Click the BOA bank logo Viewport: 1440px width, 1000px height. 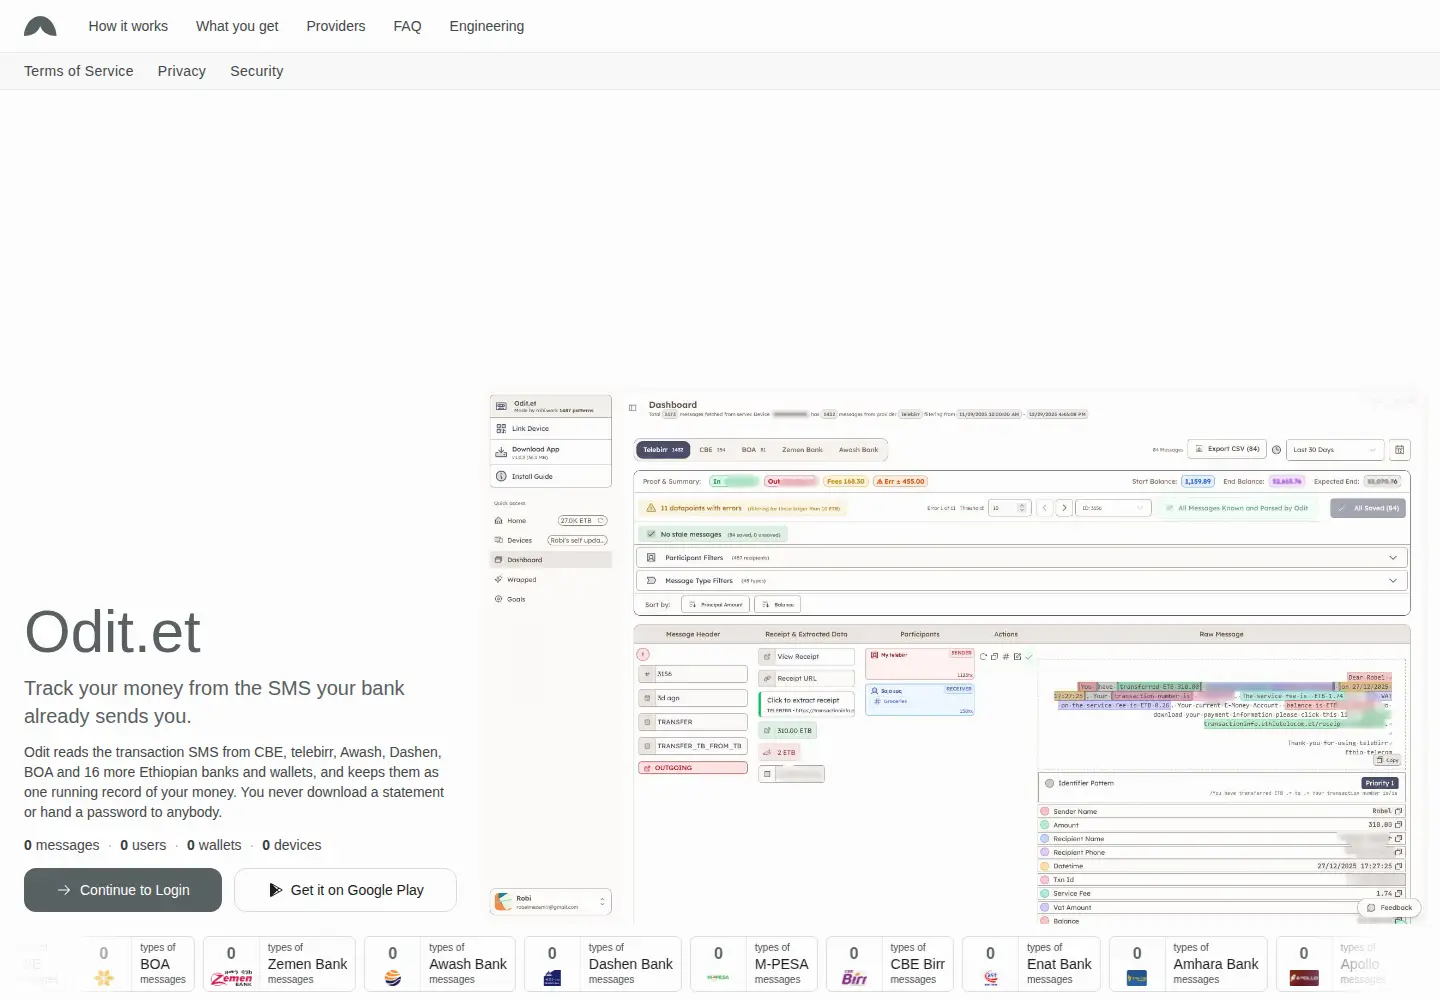pyautogui.click(x=104, y=978)
